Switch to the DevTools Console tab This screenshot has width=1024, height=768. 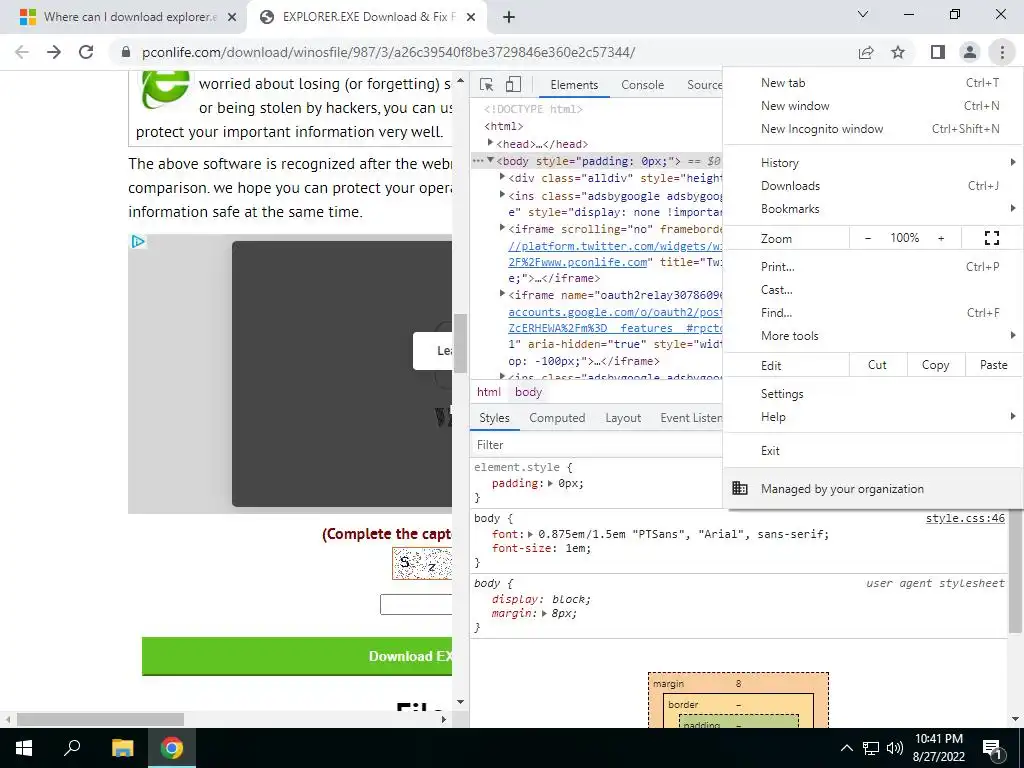(642, 85)
